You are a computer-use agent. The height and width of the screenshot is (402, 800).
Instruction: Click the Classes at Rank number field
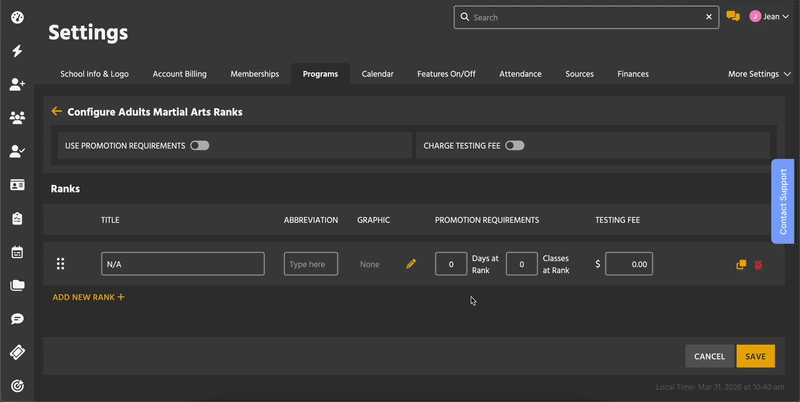[521, 264]
